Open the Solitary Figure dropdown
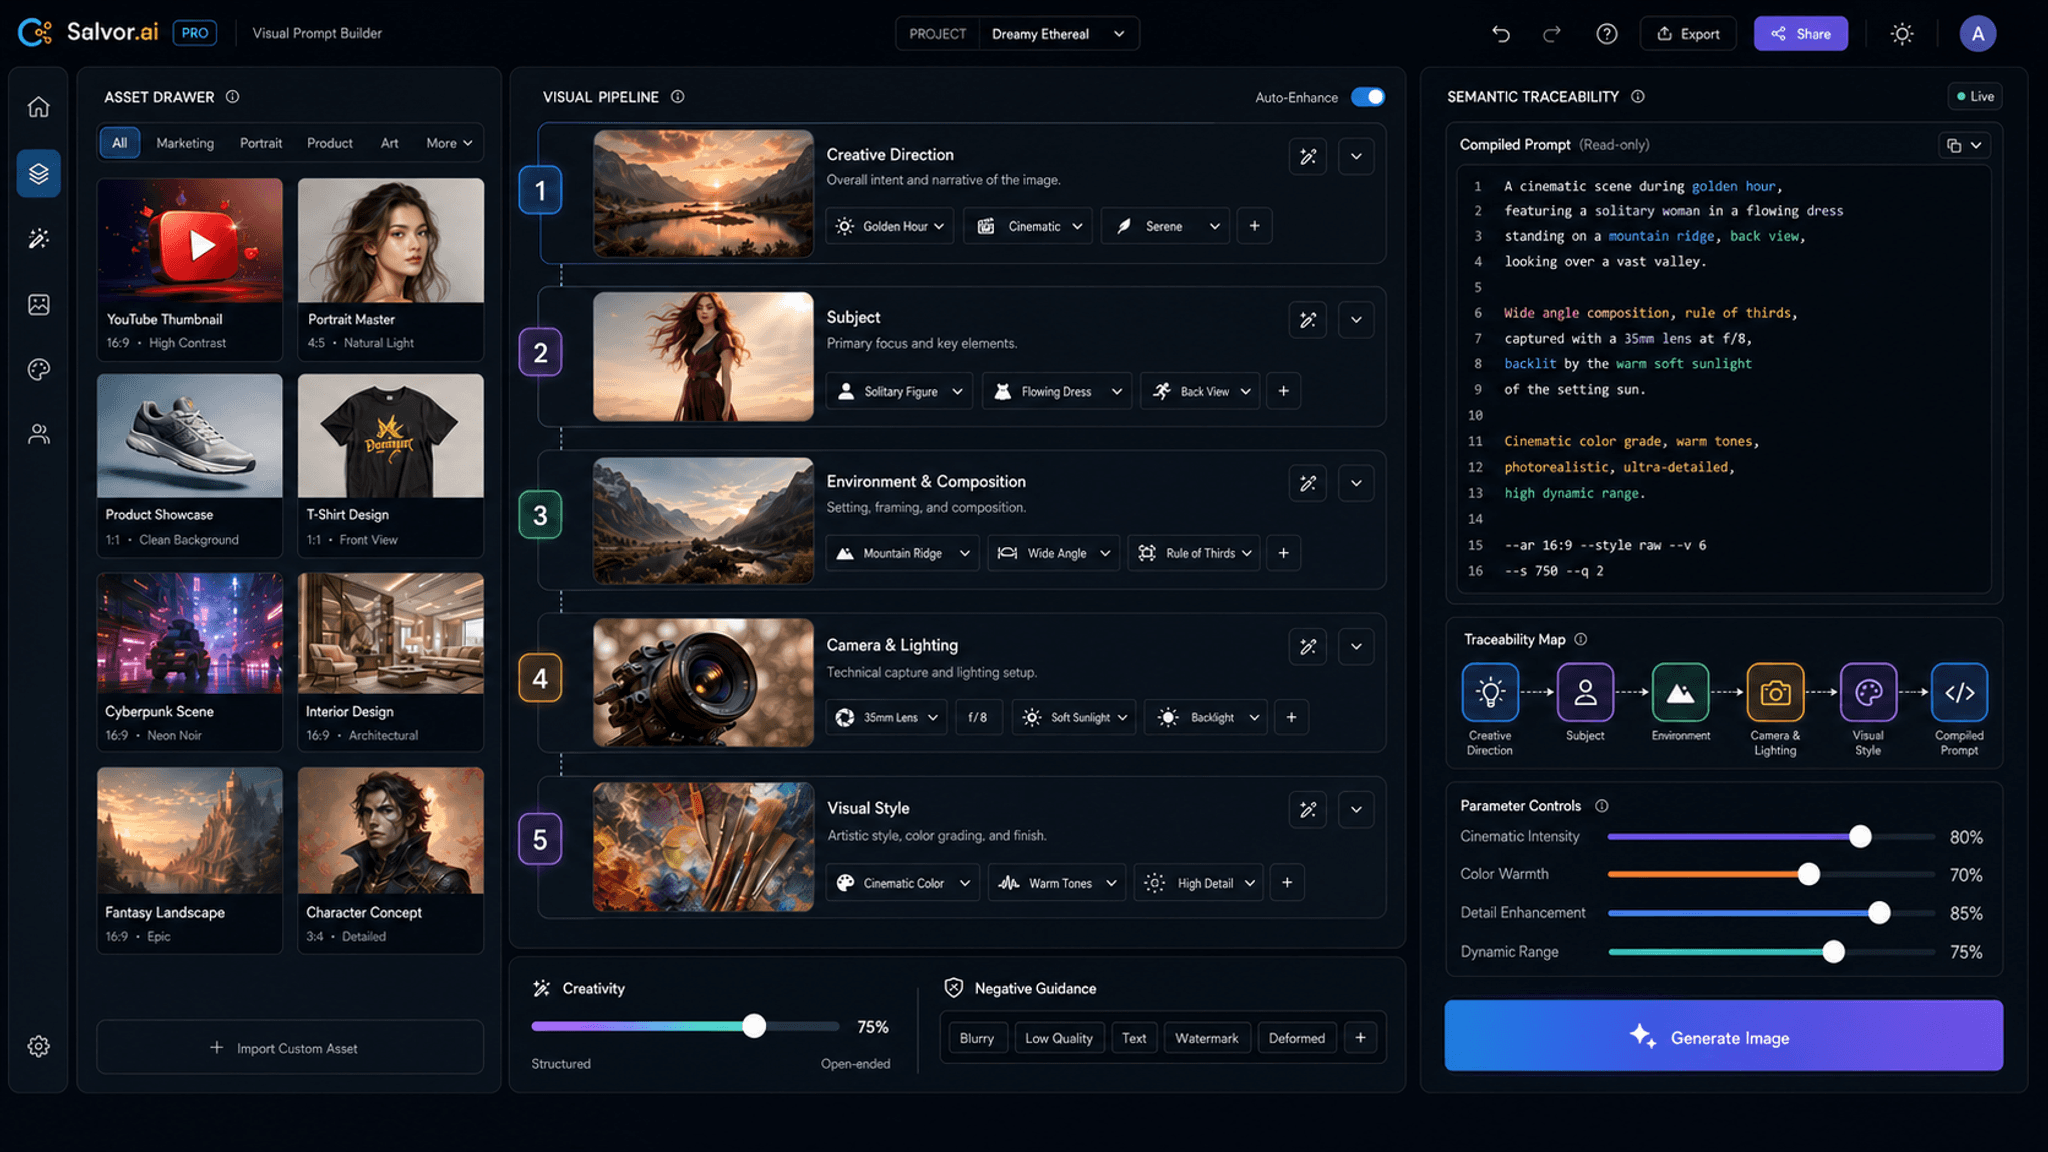Screen dimensions: 2048x1152 coord(898,391)
